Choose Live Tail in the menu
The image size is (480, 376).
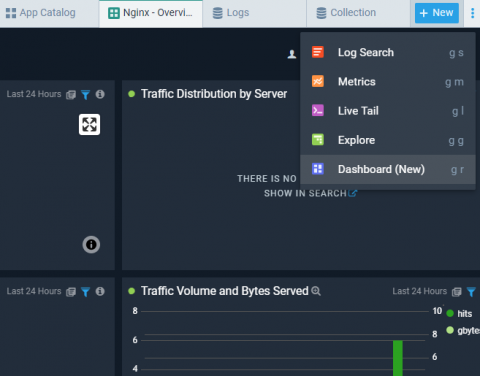(388, 111)
